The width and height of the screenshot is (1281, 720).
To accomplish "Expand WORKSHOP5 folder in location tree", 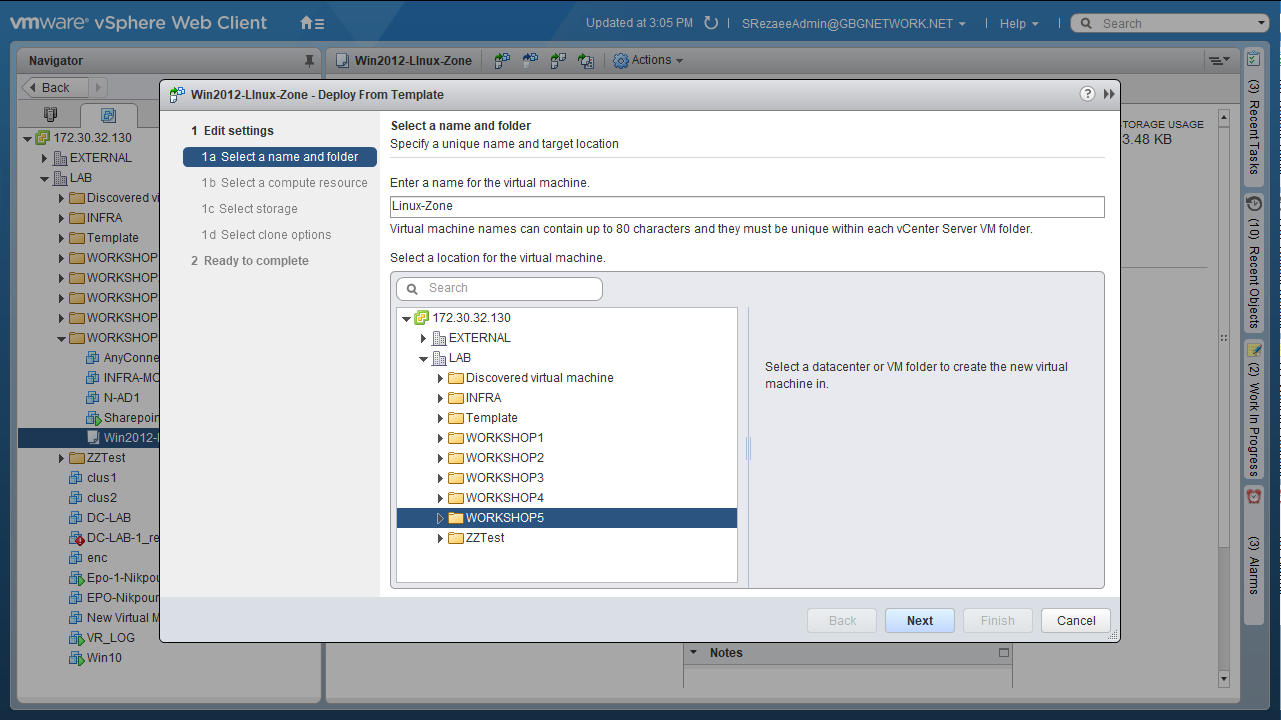I will [440, 518].
